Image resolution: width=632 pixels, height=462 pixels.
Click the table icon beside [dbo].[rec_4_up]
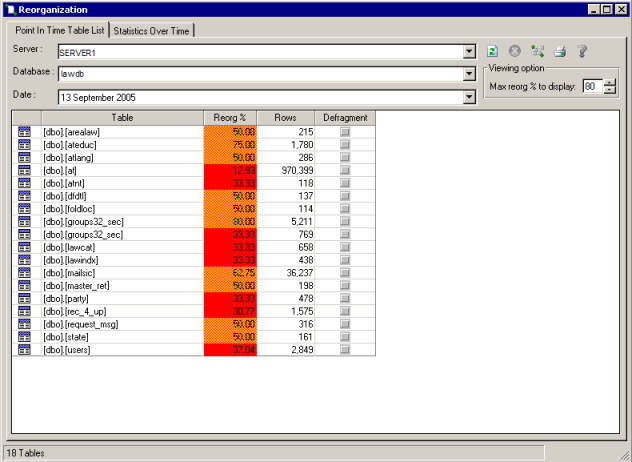(x=24, y=311)
